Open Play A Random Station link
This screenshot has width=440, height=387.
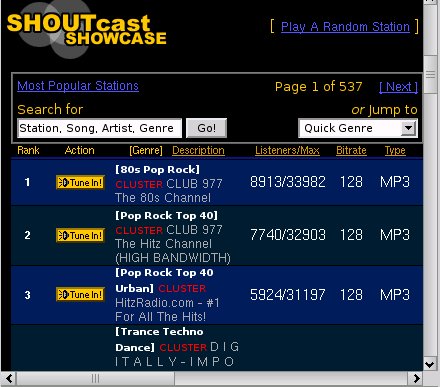[x=345, y=27]
